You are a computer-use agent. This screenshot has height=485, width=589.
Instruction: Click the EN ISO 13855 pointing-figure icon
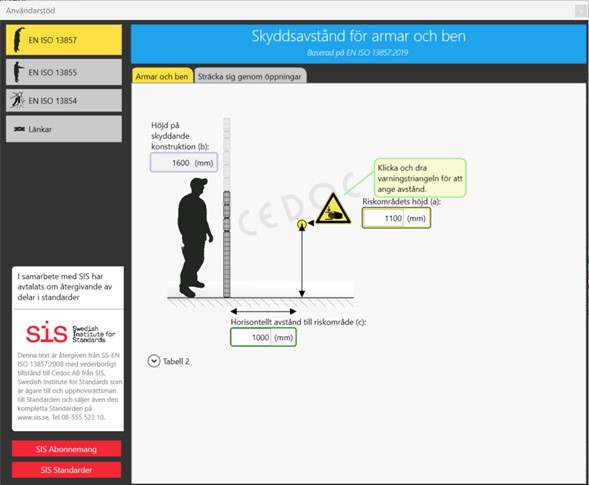[18, 72]
